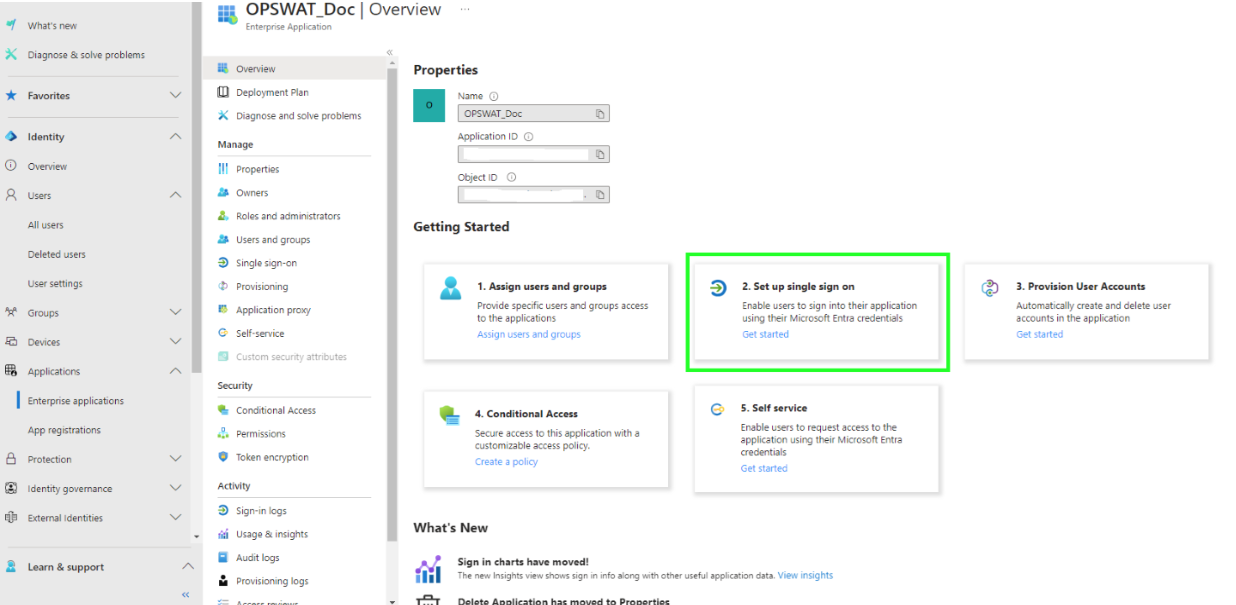This screenshot has width=1236, height=605.
Task: Click the Sign in charts bar graph icon
Action: click(428, 570)
